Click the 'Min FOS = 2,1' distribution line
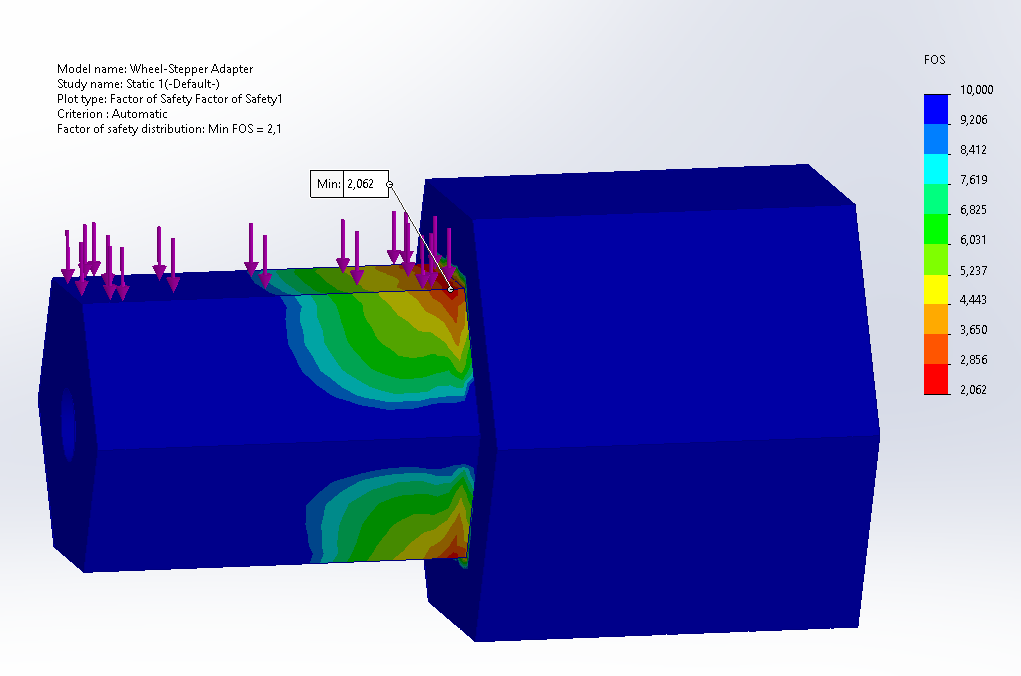 tap(169, 129)
